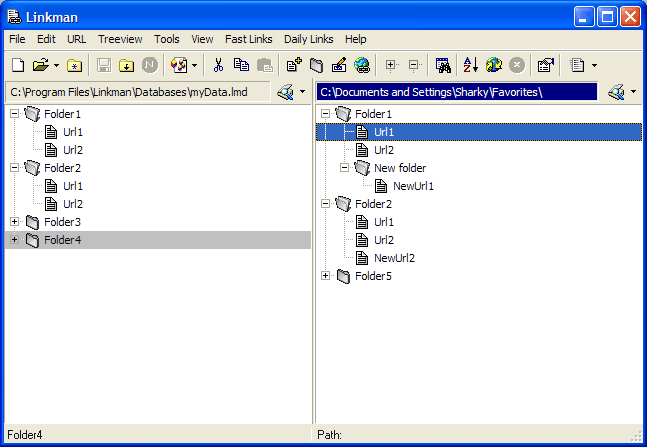Click the open folder icon in toolbar

click(41, 65)
